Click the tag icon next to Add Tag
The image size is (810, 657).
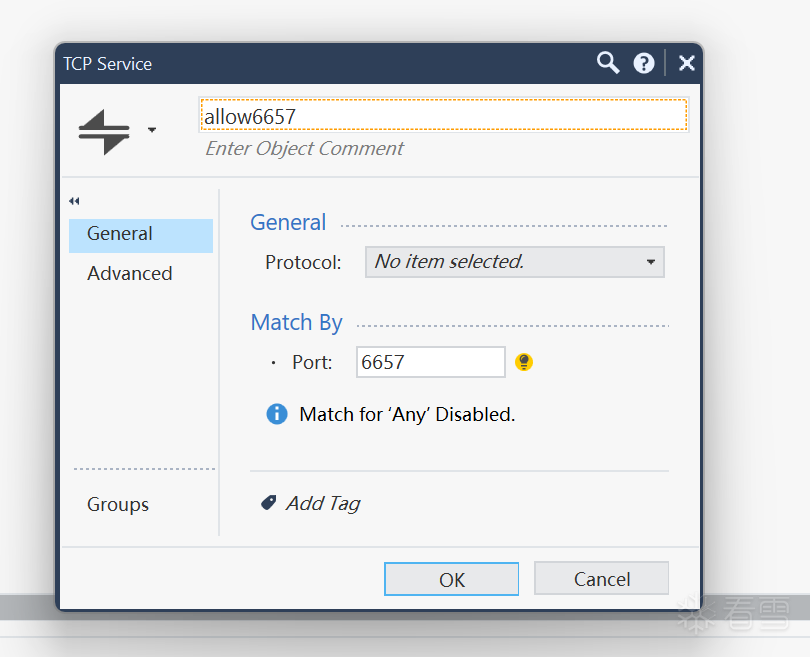[x=268, y=503]
